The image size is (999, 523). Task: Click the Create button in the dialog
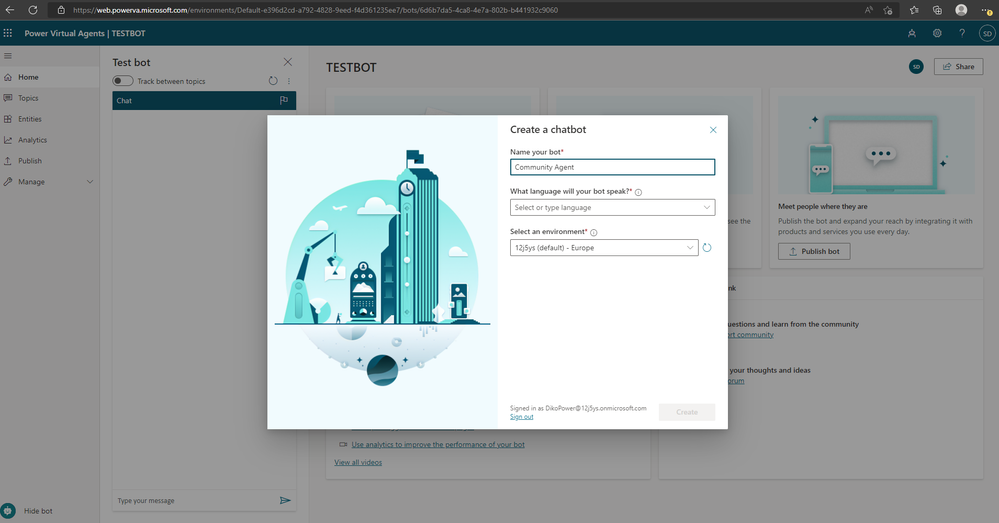[x=687, y=412]
